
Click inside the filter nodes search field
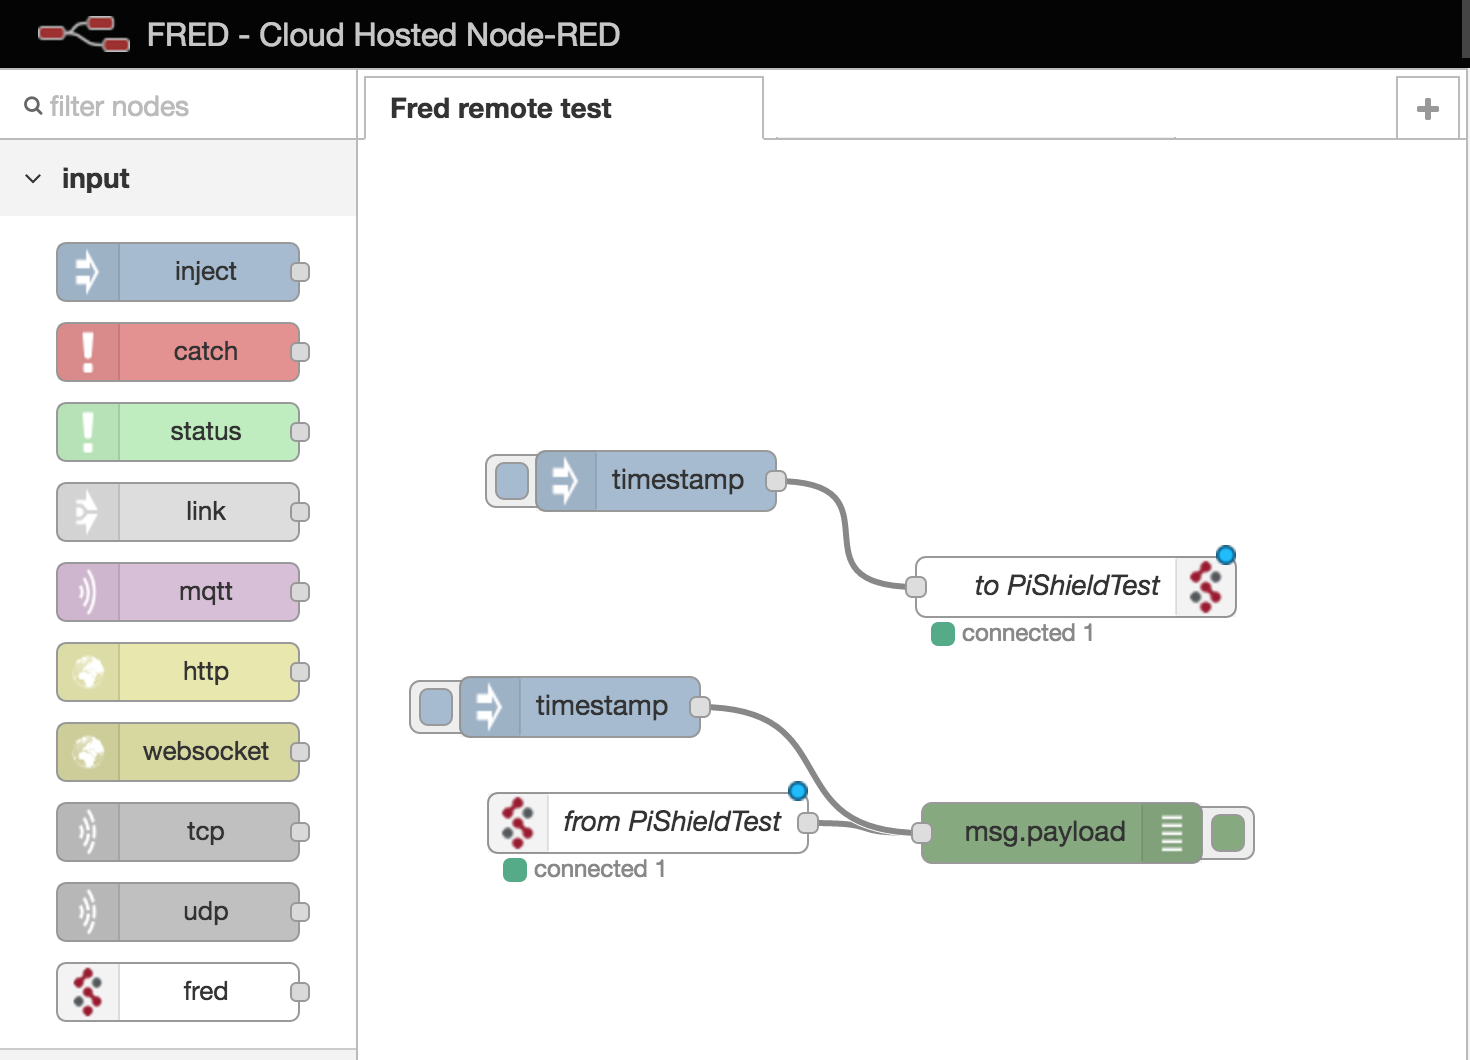point(150,105)
